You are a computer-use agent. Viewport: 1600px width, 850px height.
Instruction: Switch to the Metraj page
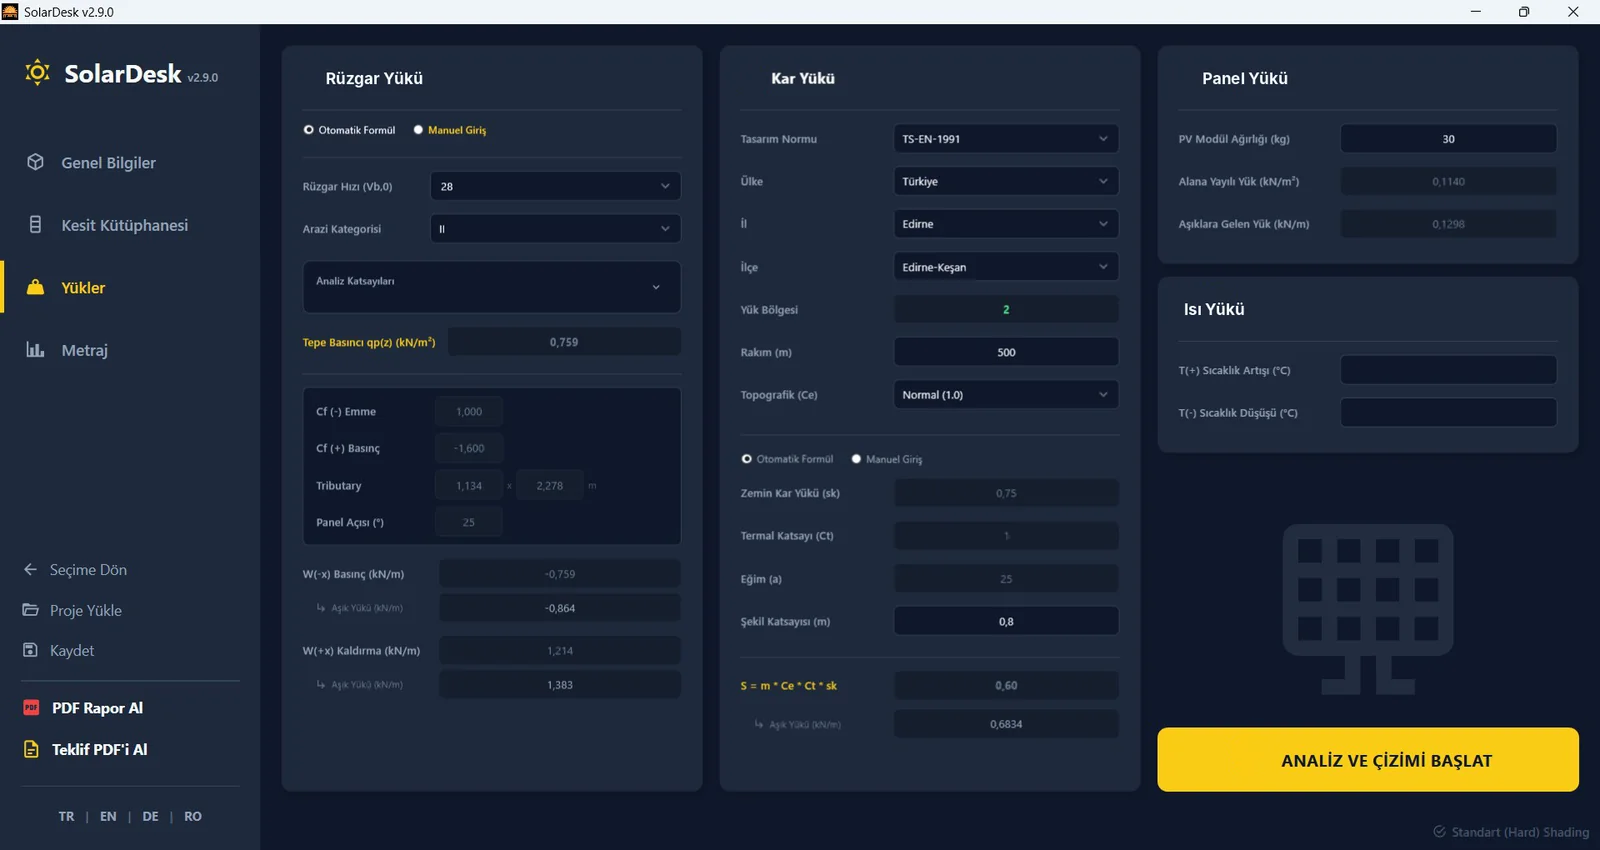(x=84, y=350)
